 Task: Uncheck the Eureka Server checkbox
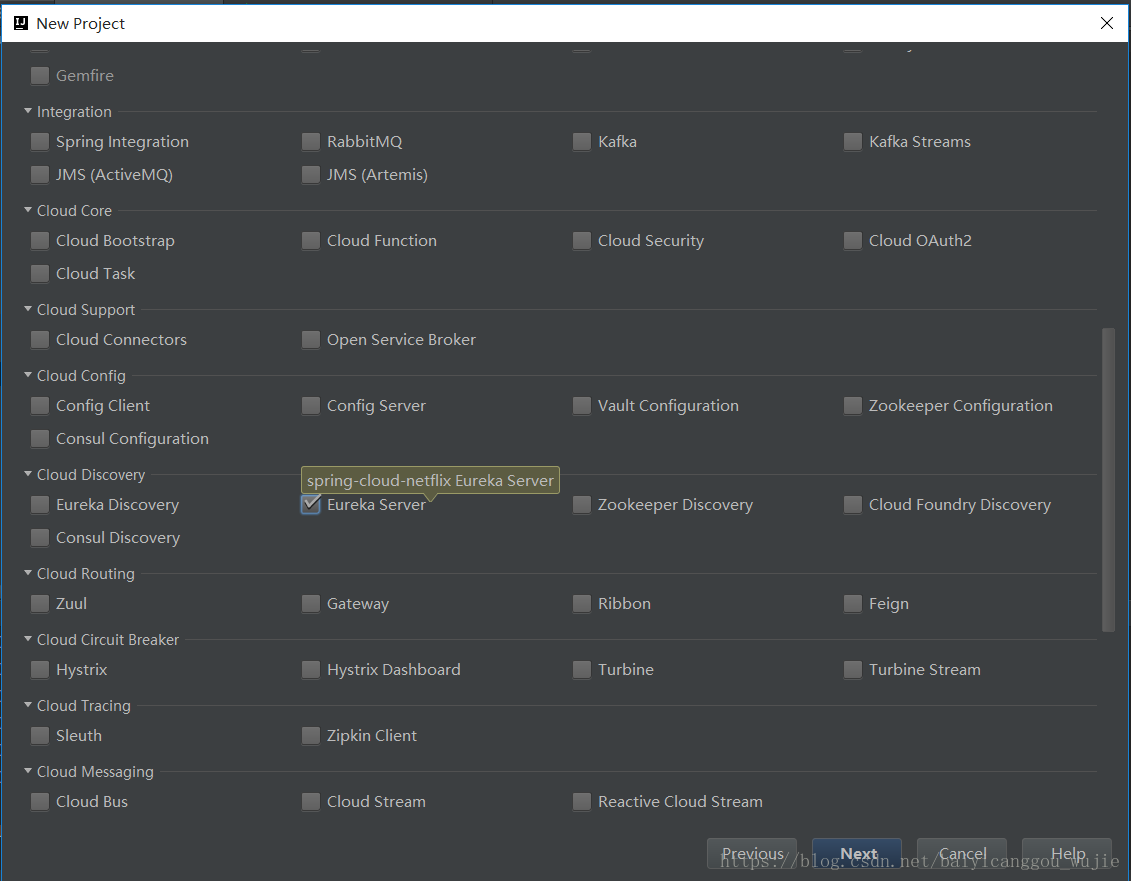point(311,504)
